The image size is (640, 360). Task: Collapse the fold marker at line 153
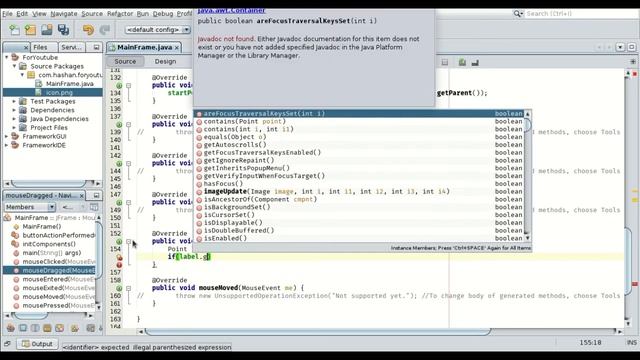point(129,242)
